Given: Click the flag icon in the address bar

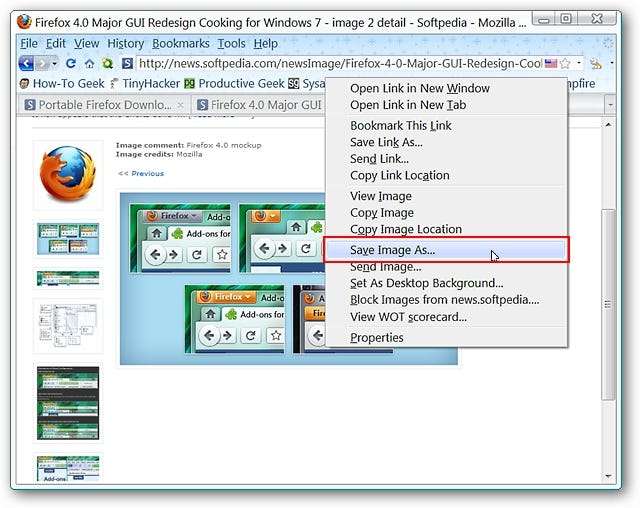Looking at the screenshot, I should coord(551,63).
